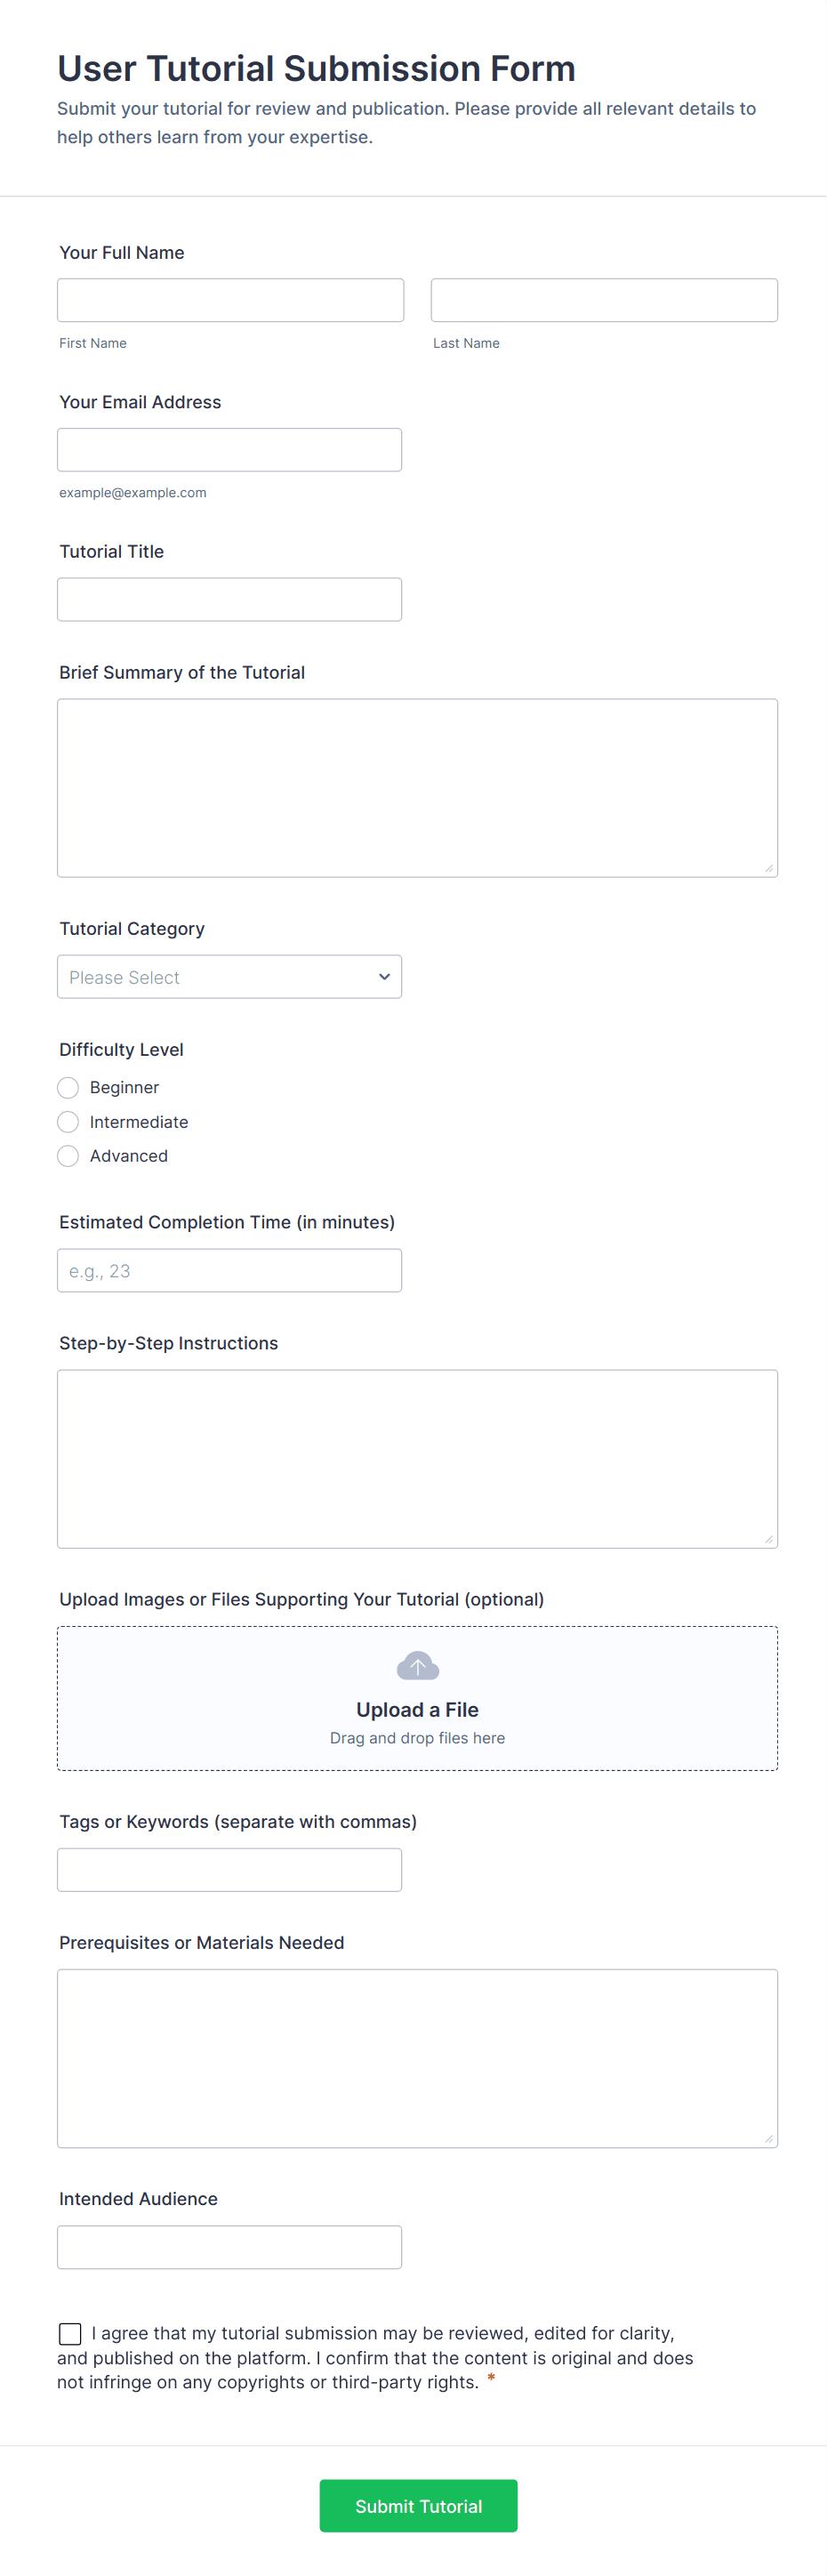Viewport: 827px width, 2576px height.
Task: Focus the First Name input field
Action: (x=230, y=300)
